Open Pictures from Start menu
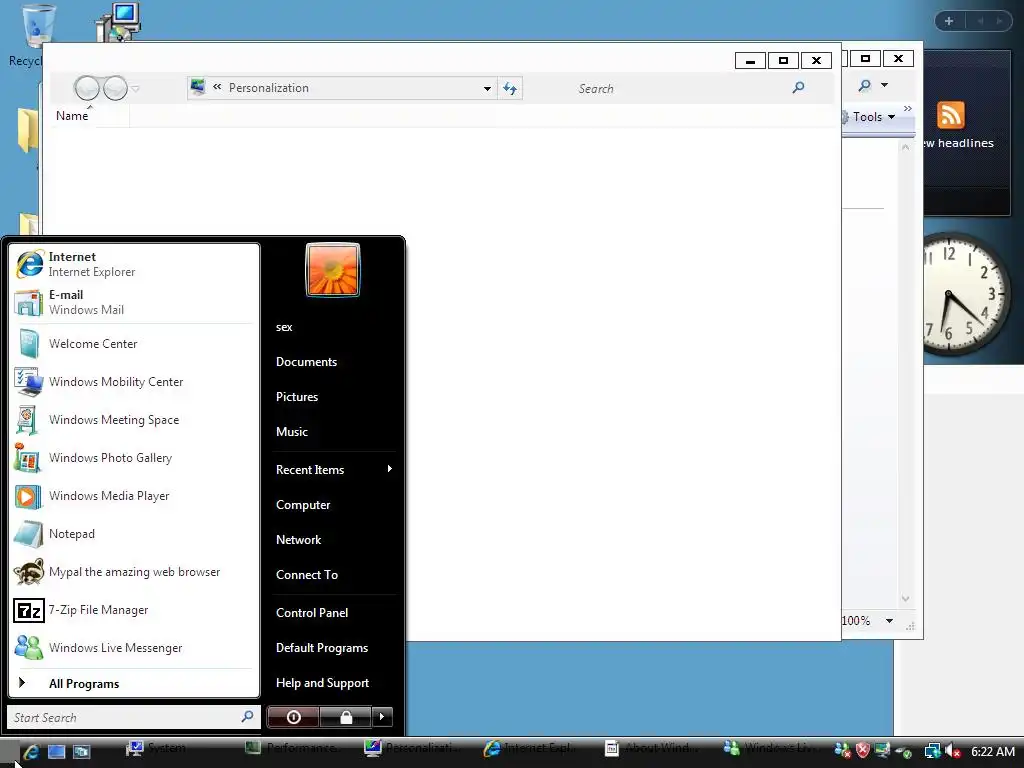The height and width of the screenshot is (768, 1024). [334, 396]
